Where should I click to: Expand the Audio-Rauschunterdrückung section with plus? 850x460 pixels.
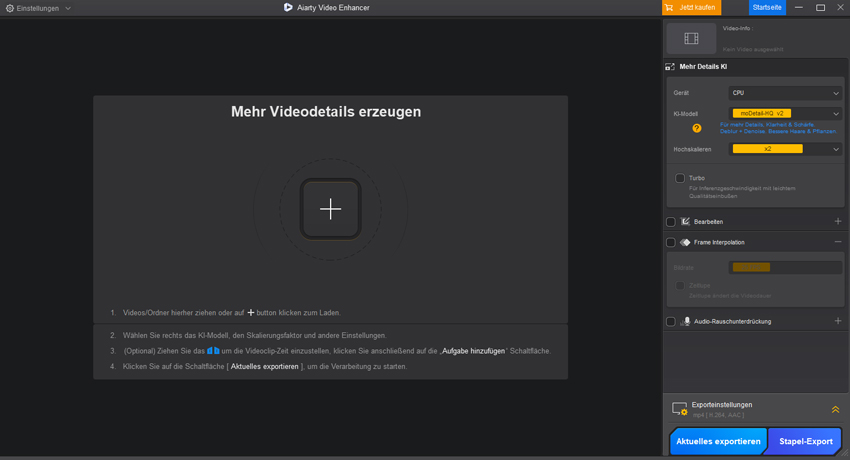pyautogui.click(x=838, y=321)
